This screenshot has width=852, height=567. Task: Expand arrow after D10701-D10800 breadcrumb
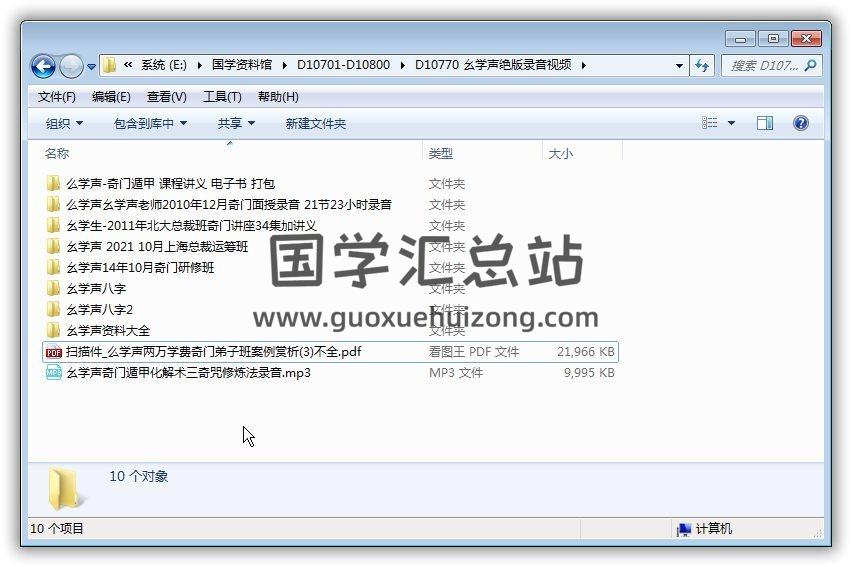click(403, 66)
